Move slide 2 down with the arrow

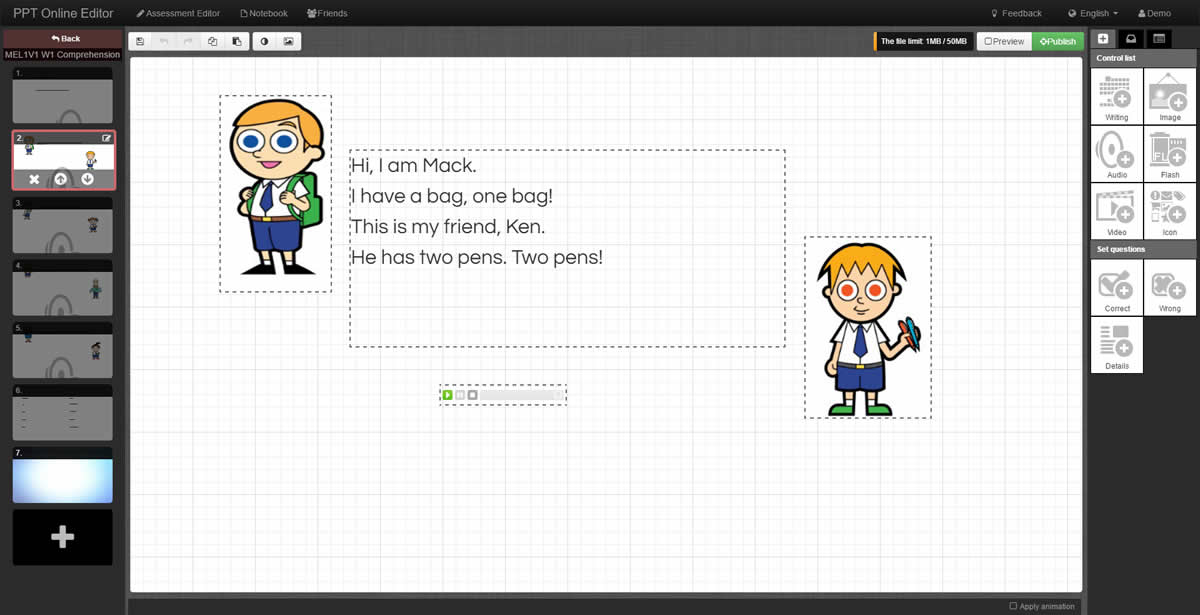click(88, 179)
